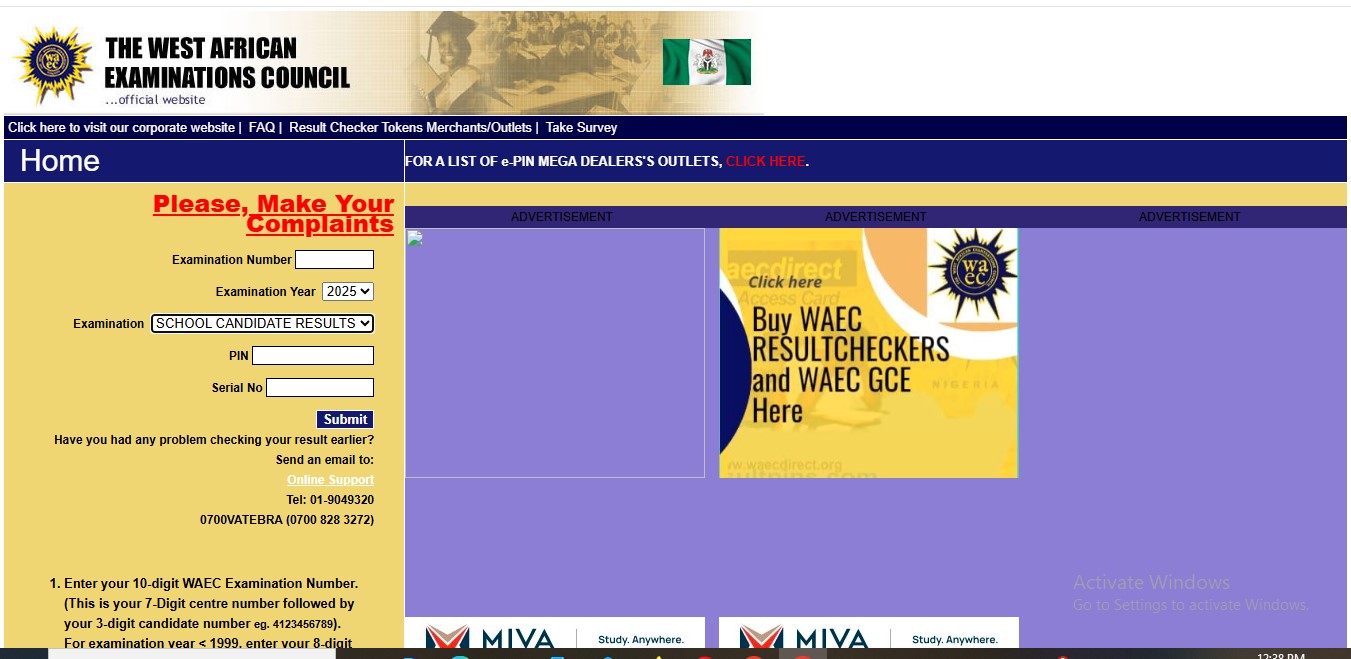
Task: Click the Nigerian flag image
Action: pyautogui.click(x=706, y=61)
